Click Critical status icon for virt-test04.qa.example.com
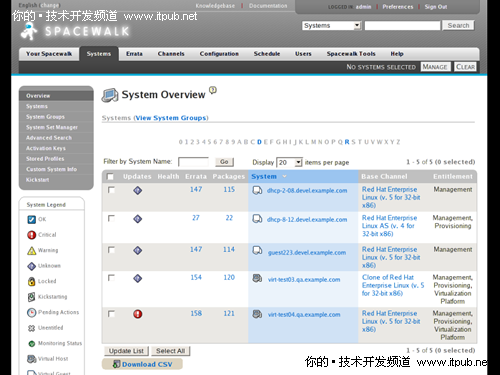The width and height of the screenshot is (500, 375). click(x=138, y=314)
